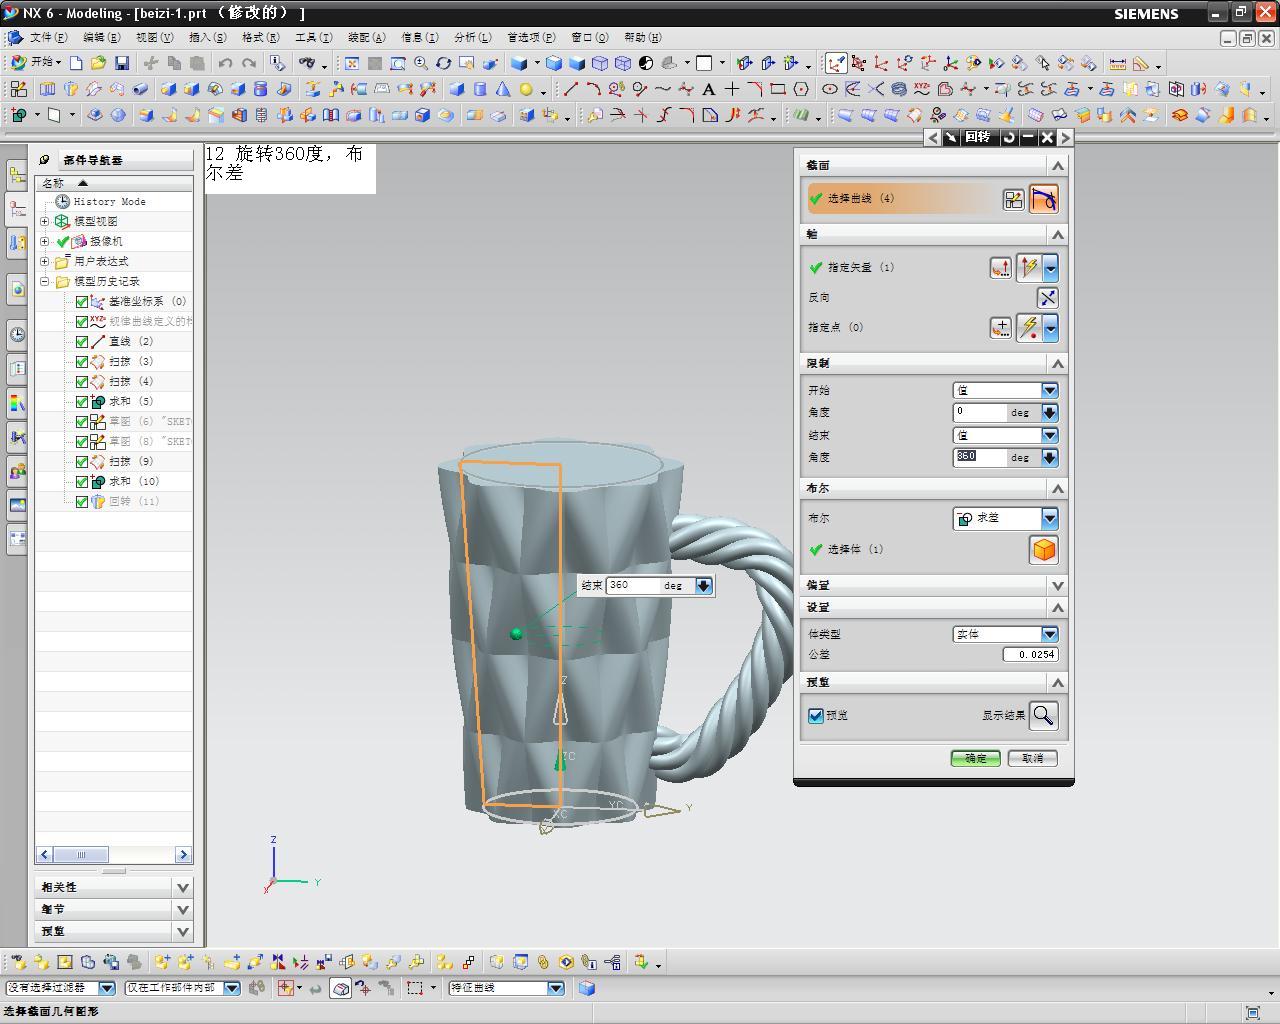
Task: Click the Show Result magnifier icon
Action: [1043, 715]
